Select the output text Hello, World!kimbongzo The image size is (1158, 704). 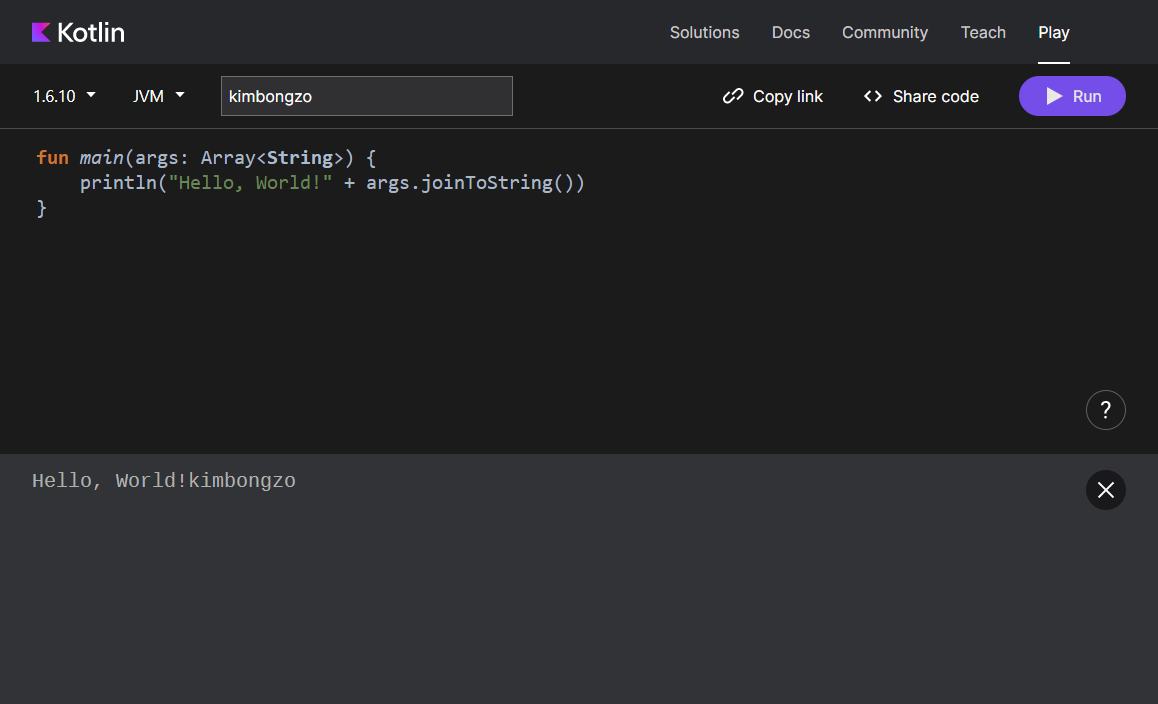[164, 480]
